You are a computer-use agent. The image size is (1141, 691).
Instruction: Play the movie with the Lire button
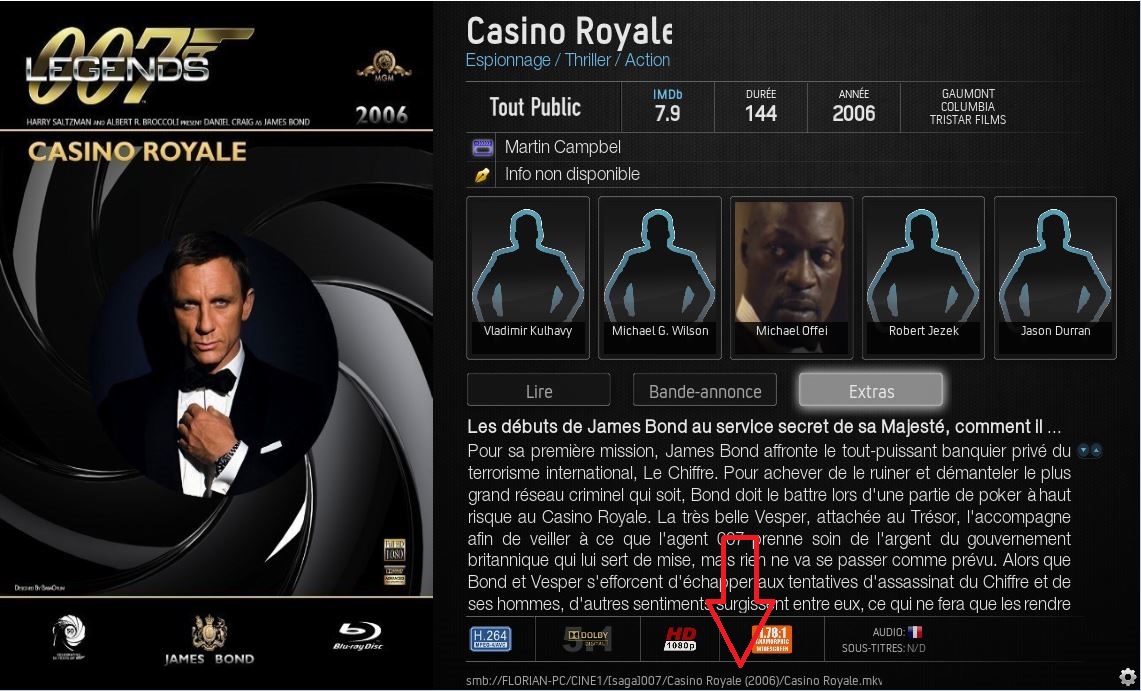(x=538, y=391)
